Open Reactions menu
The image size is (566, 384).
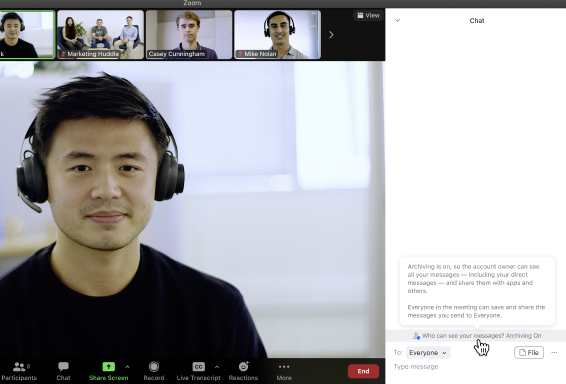243,371
